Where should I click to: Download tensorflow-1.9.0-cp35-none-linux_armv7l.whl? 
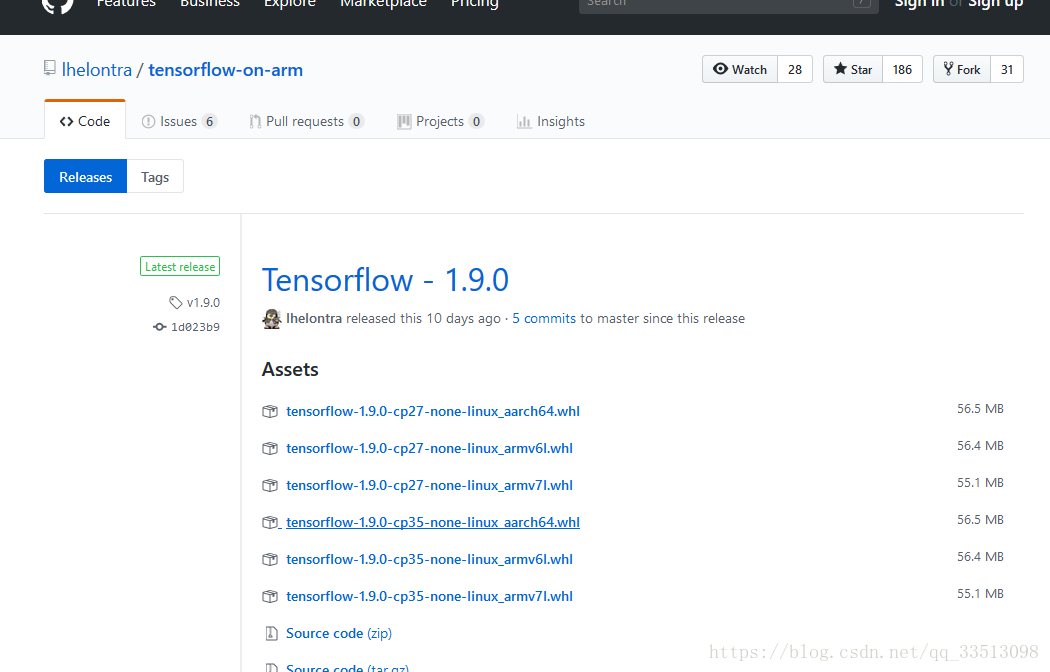[429, 596]
